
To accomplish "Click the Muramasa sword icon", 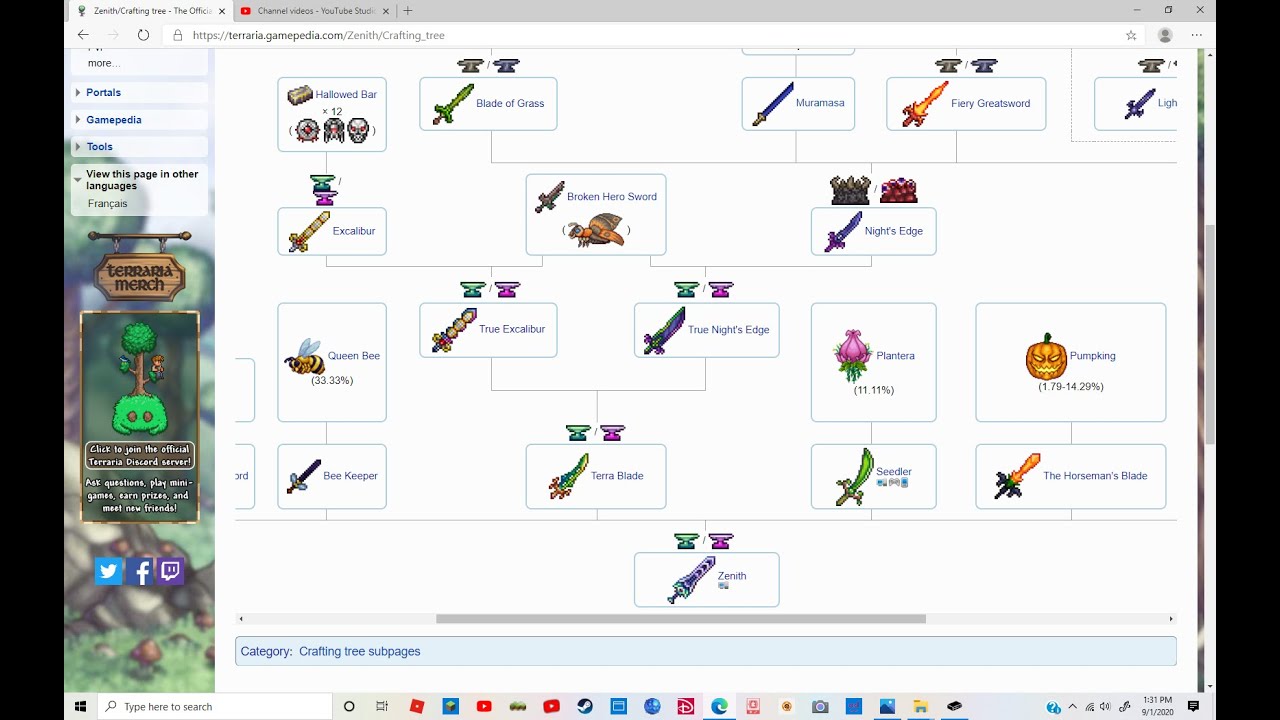I will pyautogui.click(x=772, y=104).
